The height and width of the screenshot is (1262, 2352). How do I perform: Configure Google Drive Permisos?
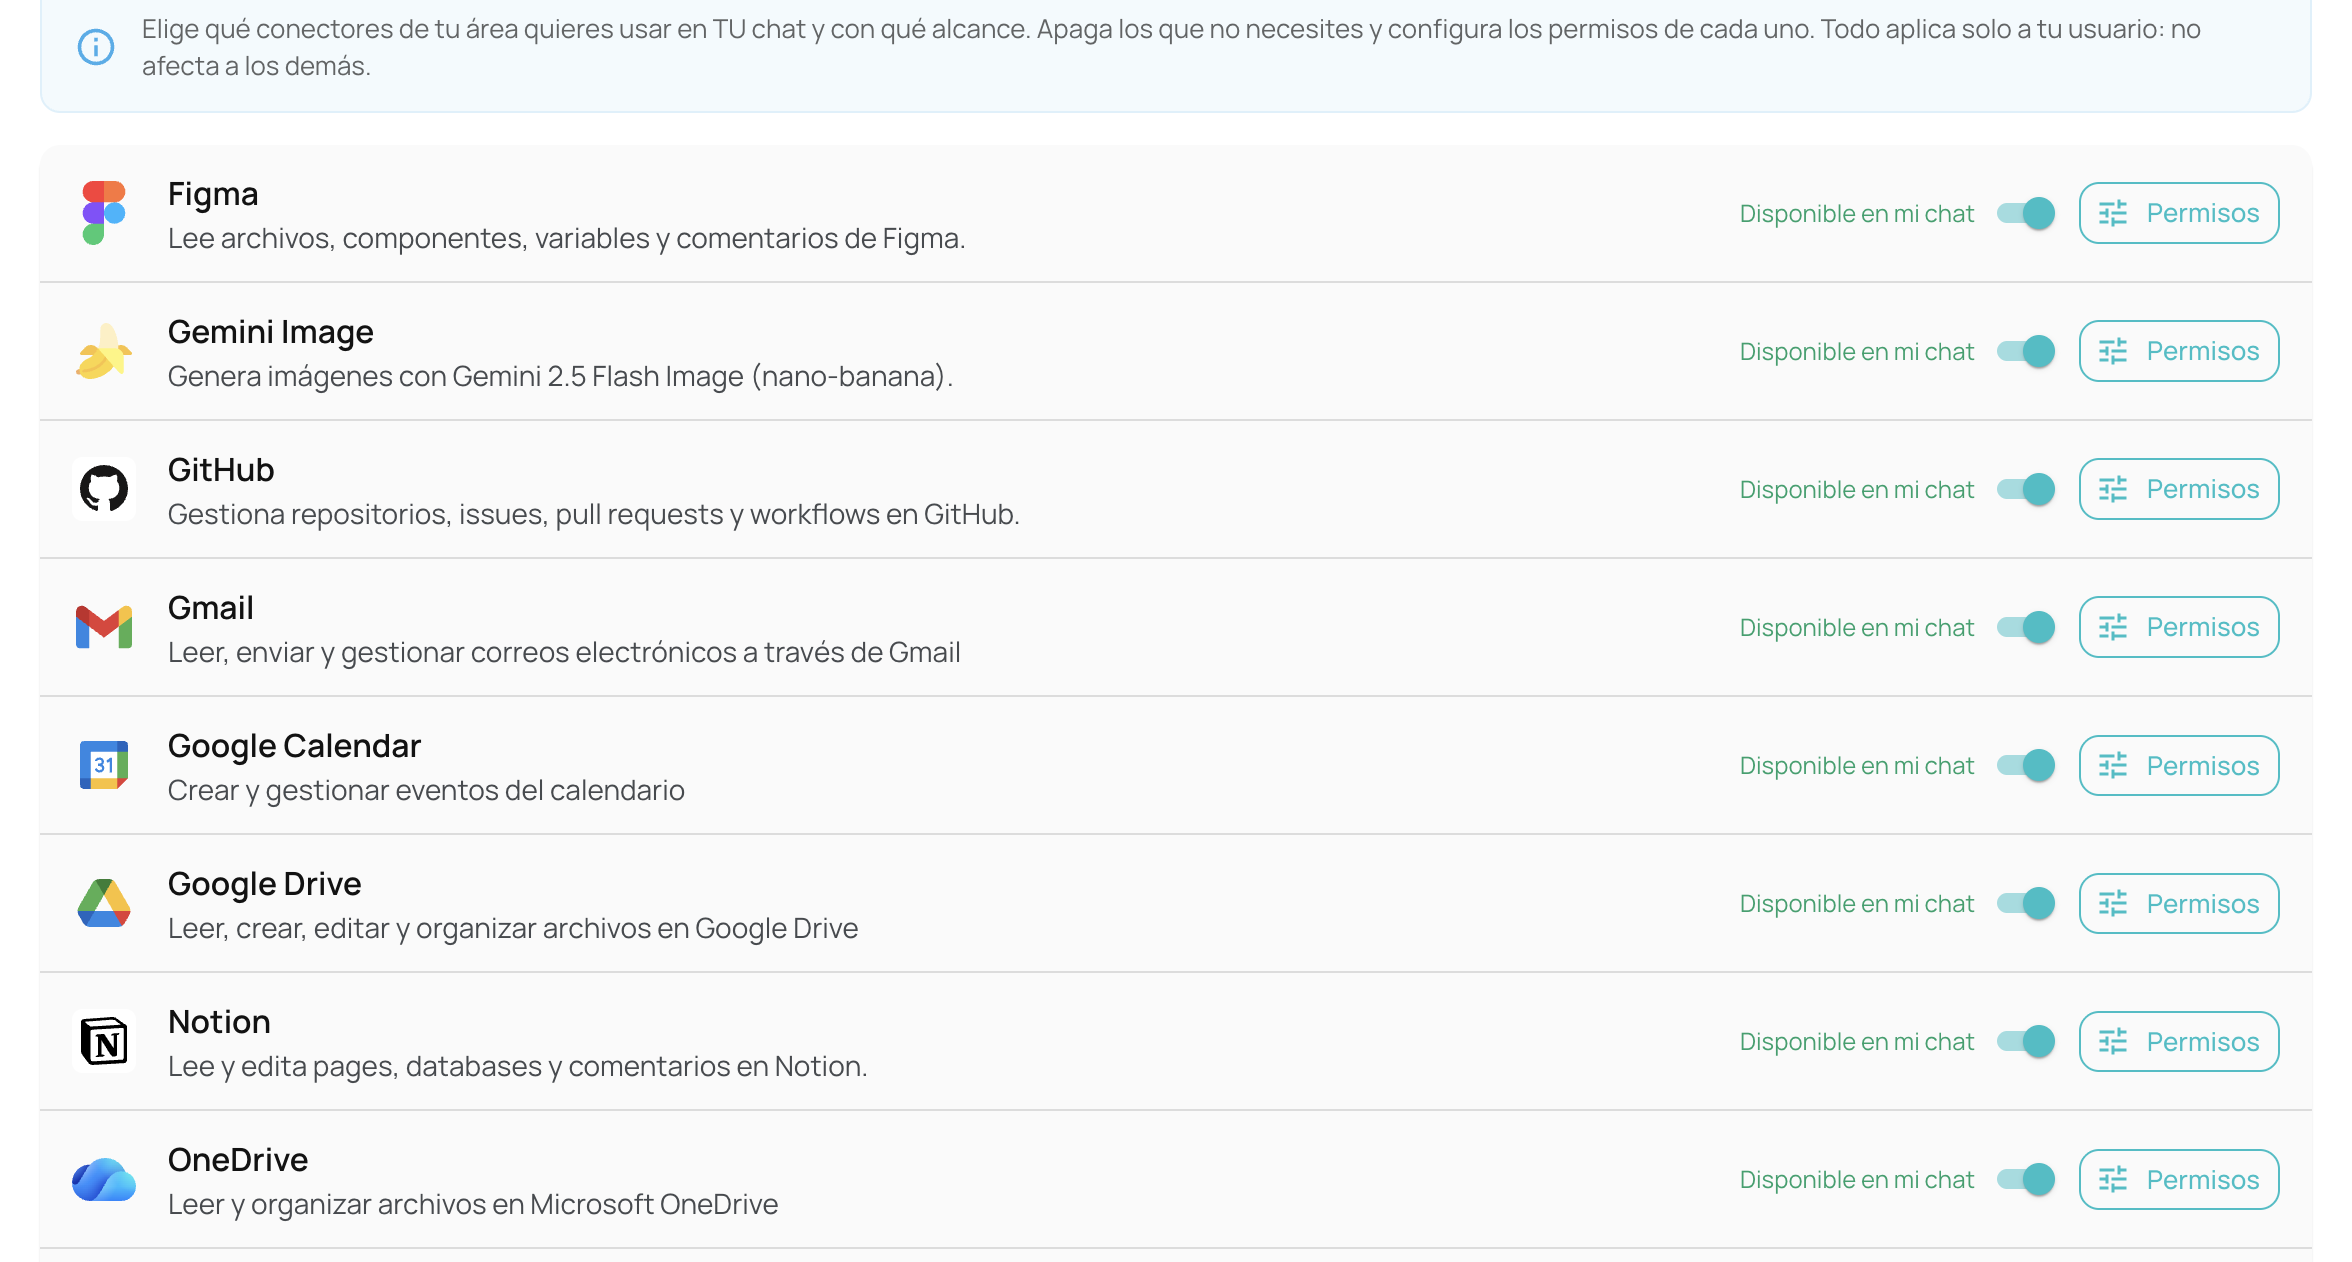(x=2179, y=903)
